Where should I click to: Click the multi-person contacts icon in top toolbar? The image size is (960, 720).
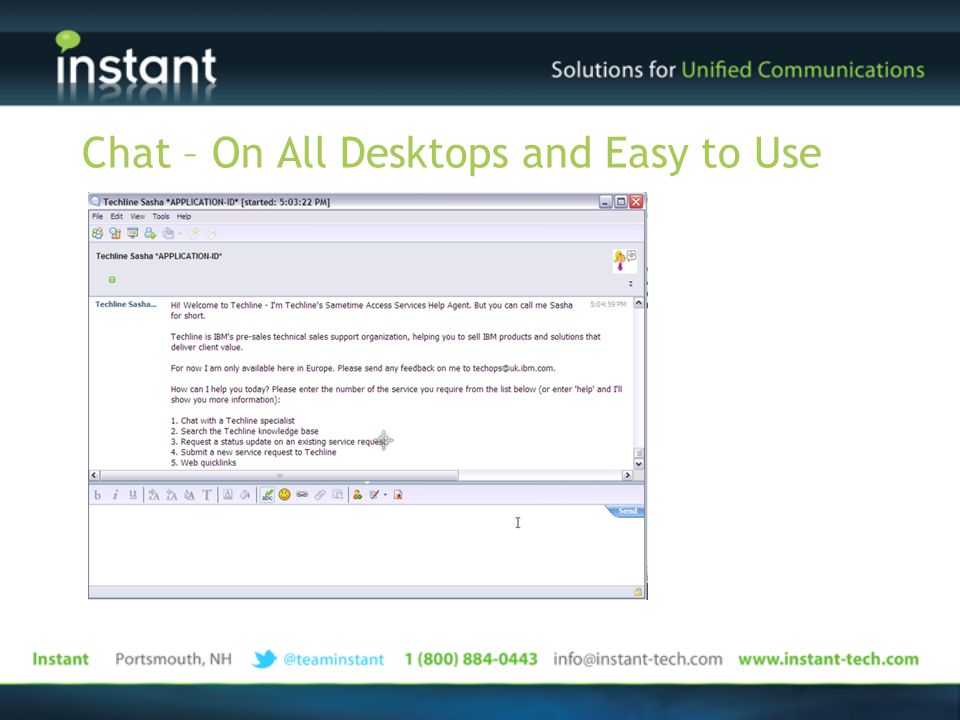pos(97,233)
